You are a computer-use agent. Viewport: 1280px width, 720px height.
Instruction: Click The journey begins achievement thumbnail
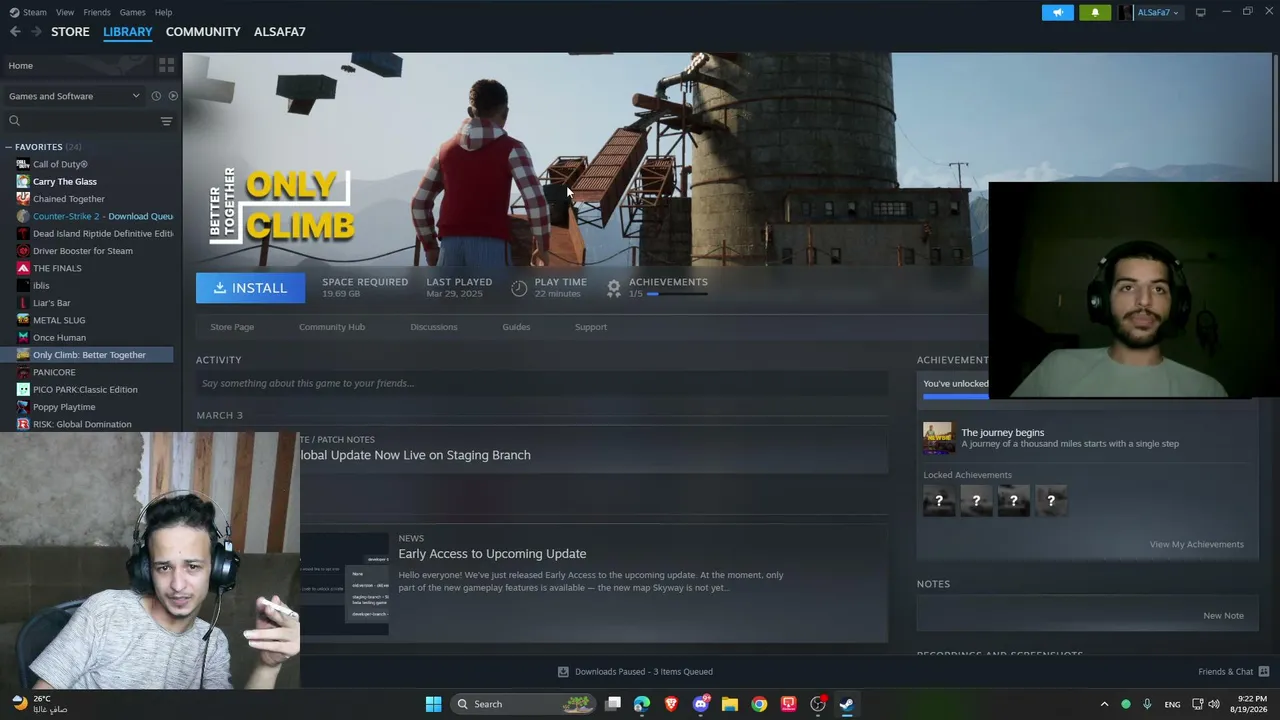click(938, 438)
